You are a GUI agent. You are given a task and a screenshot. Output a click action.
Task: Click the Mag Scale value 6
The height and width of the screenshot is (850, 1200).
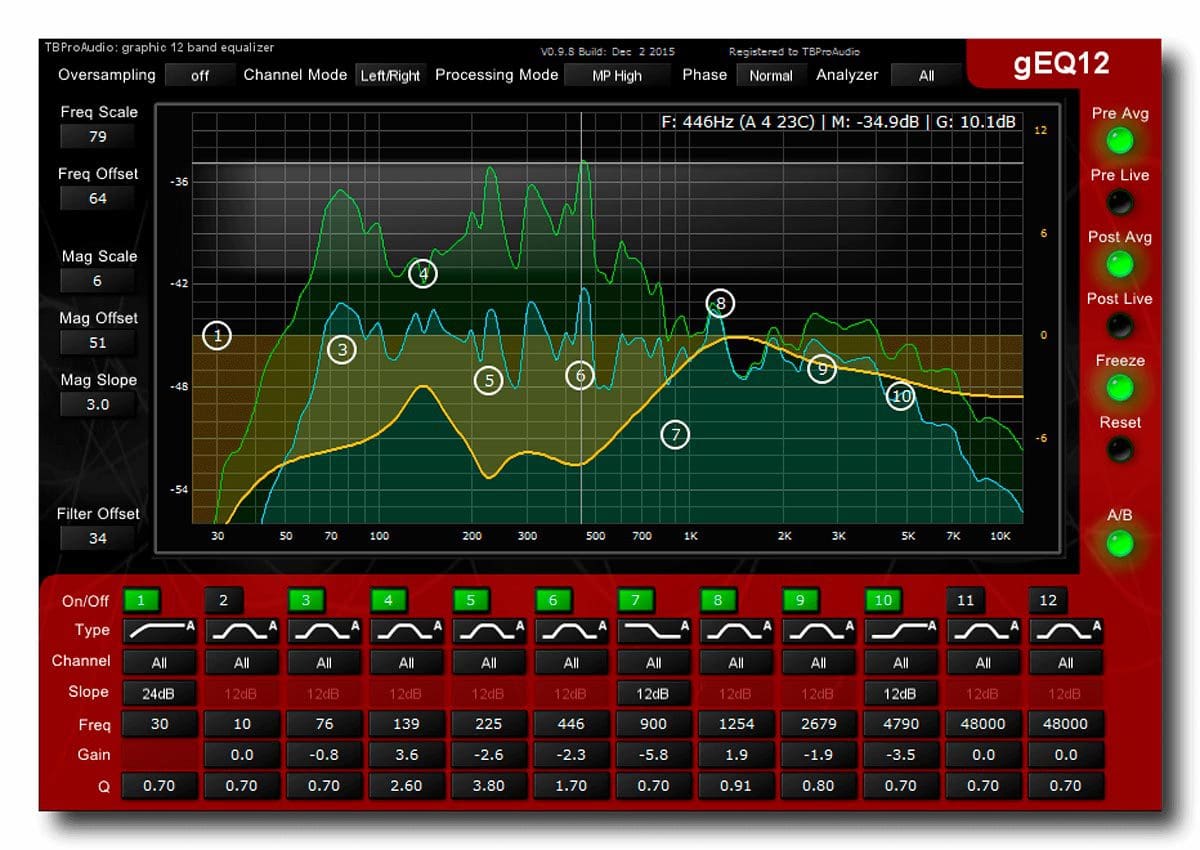click(98, 281)
